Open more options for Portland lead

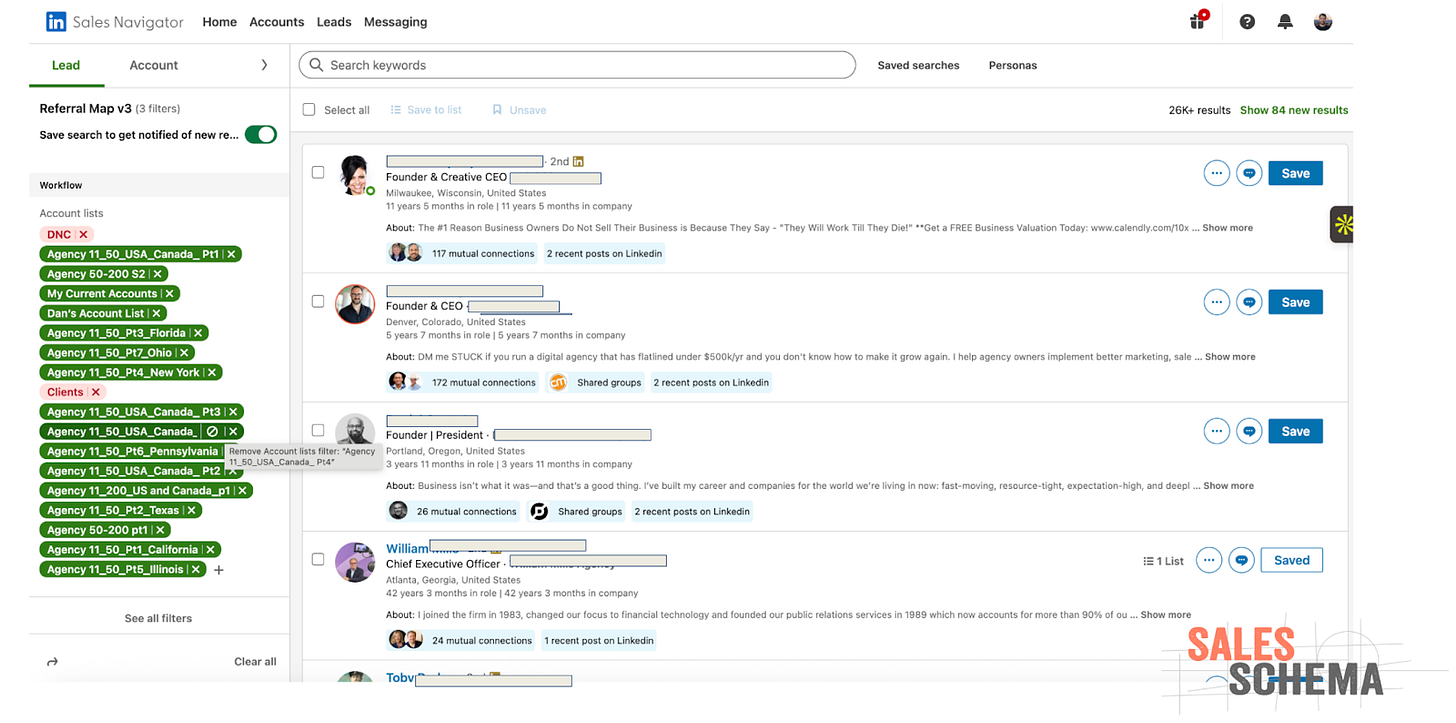1216,431
